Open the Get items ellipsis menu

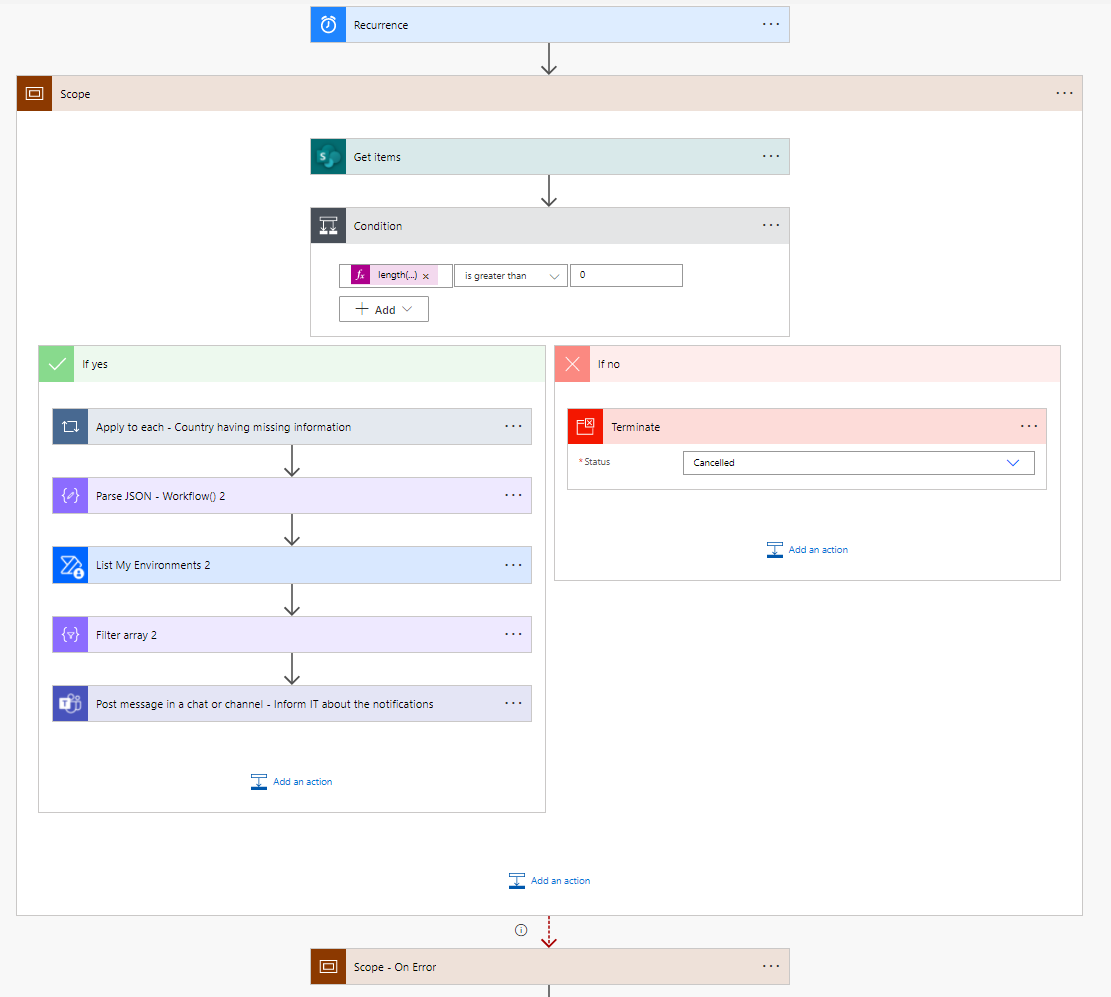[770, 157]
